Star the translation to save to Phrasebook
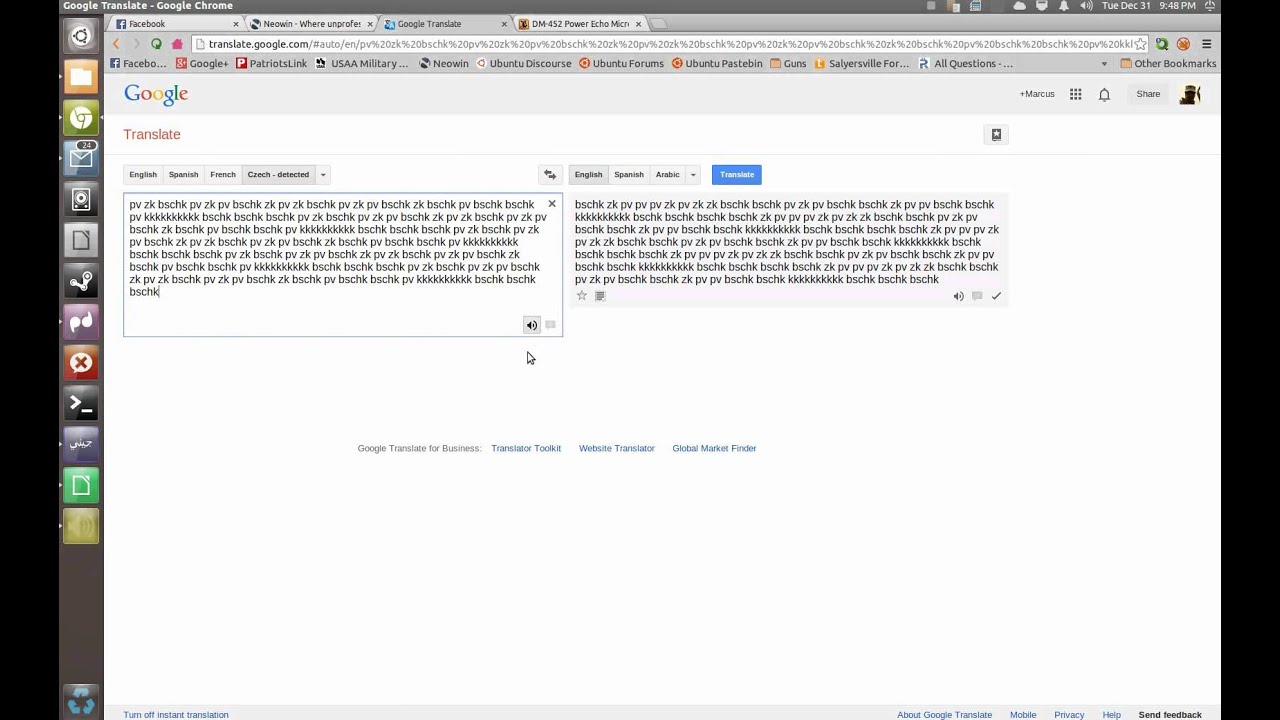This screenshot has width=1280, height=720. [581, 296]
